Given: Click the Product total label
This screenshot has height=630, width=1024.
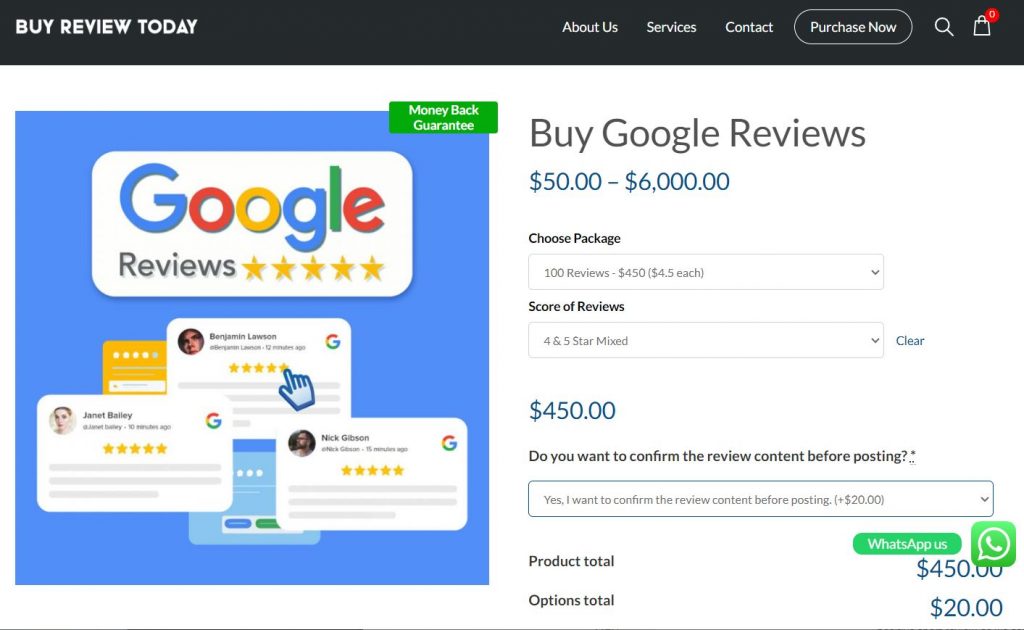Looking at the screenshot, I should coord(571,561).
